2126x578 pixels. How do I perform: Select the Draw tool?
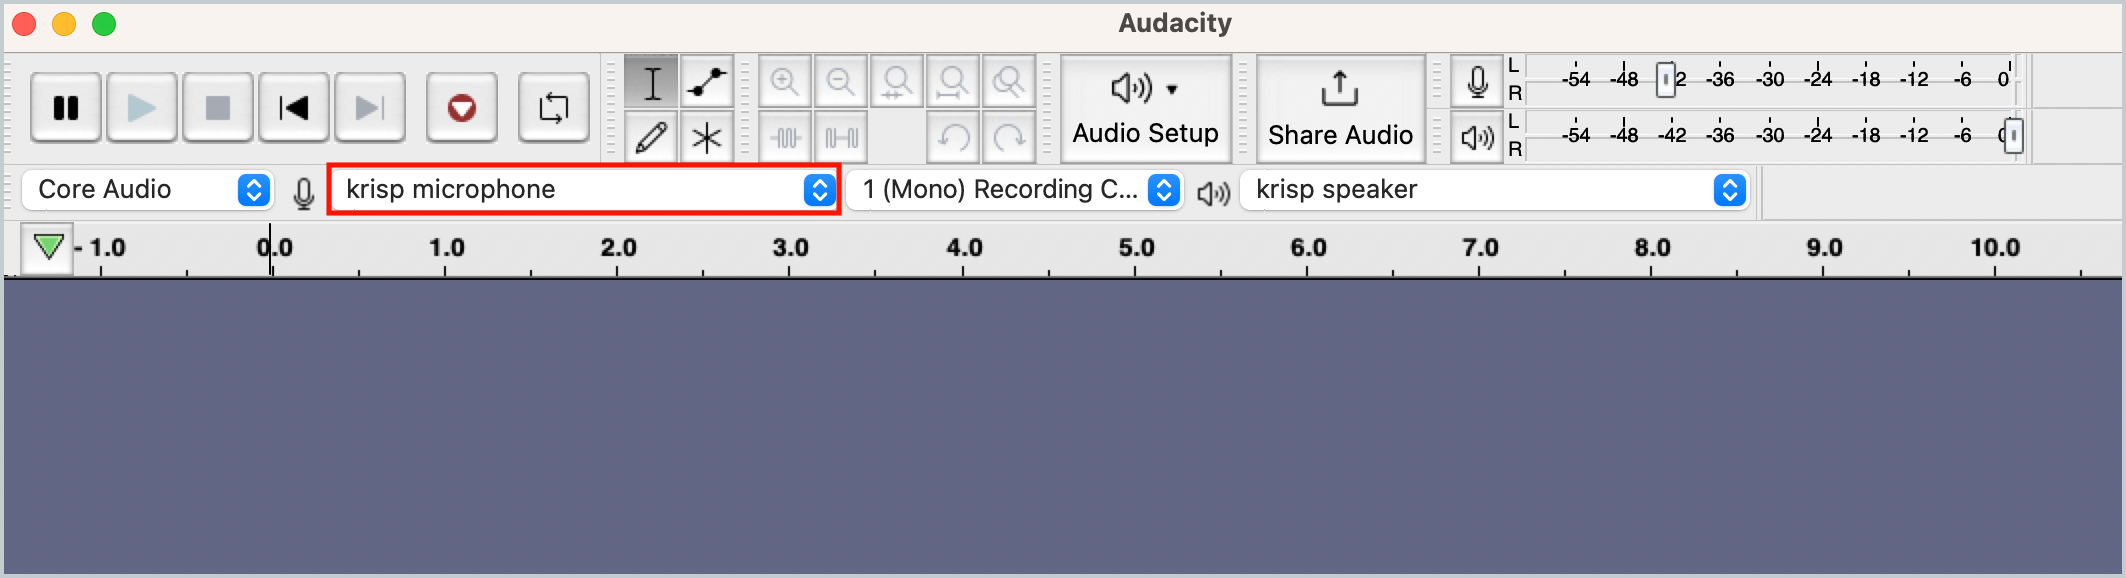651,138
